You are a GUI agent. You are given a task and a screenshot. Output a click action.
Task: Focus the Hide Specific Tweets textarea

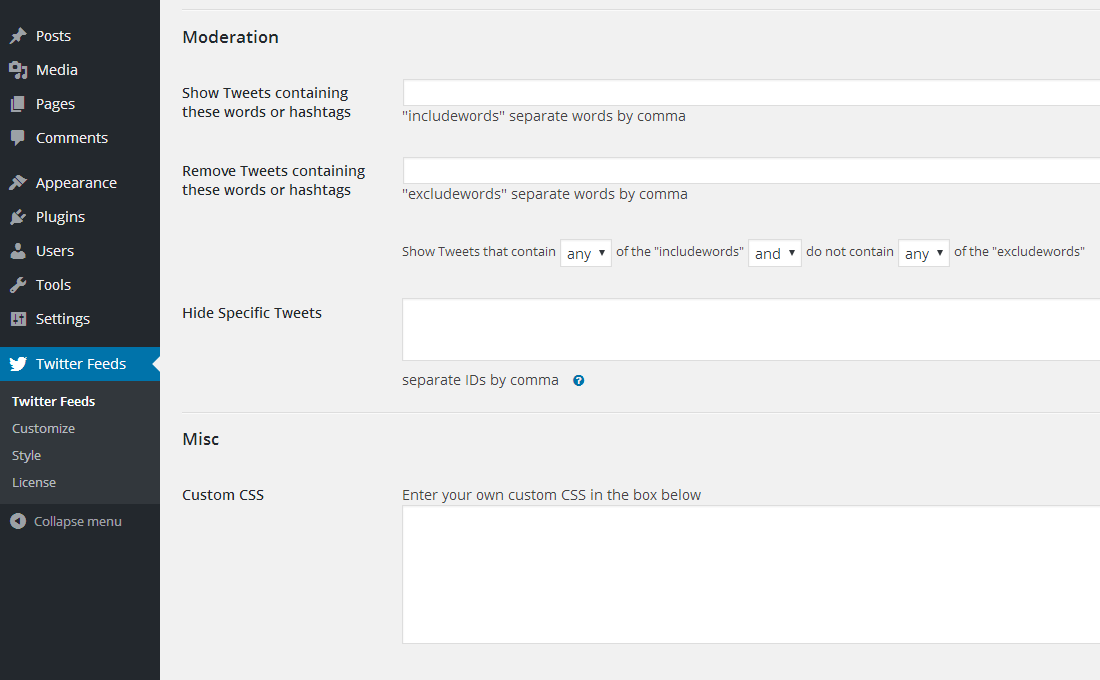[x=750, y=329]
